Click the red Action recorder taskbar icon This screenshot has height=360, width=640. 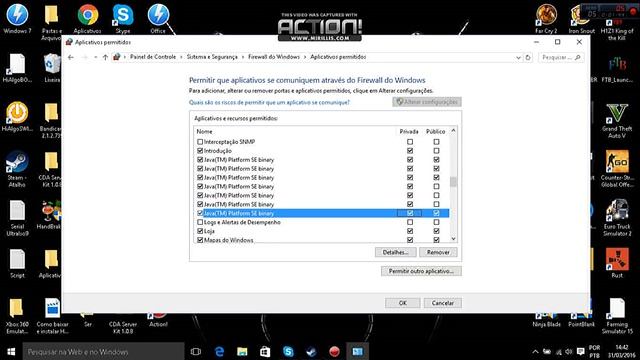(334, 351)
